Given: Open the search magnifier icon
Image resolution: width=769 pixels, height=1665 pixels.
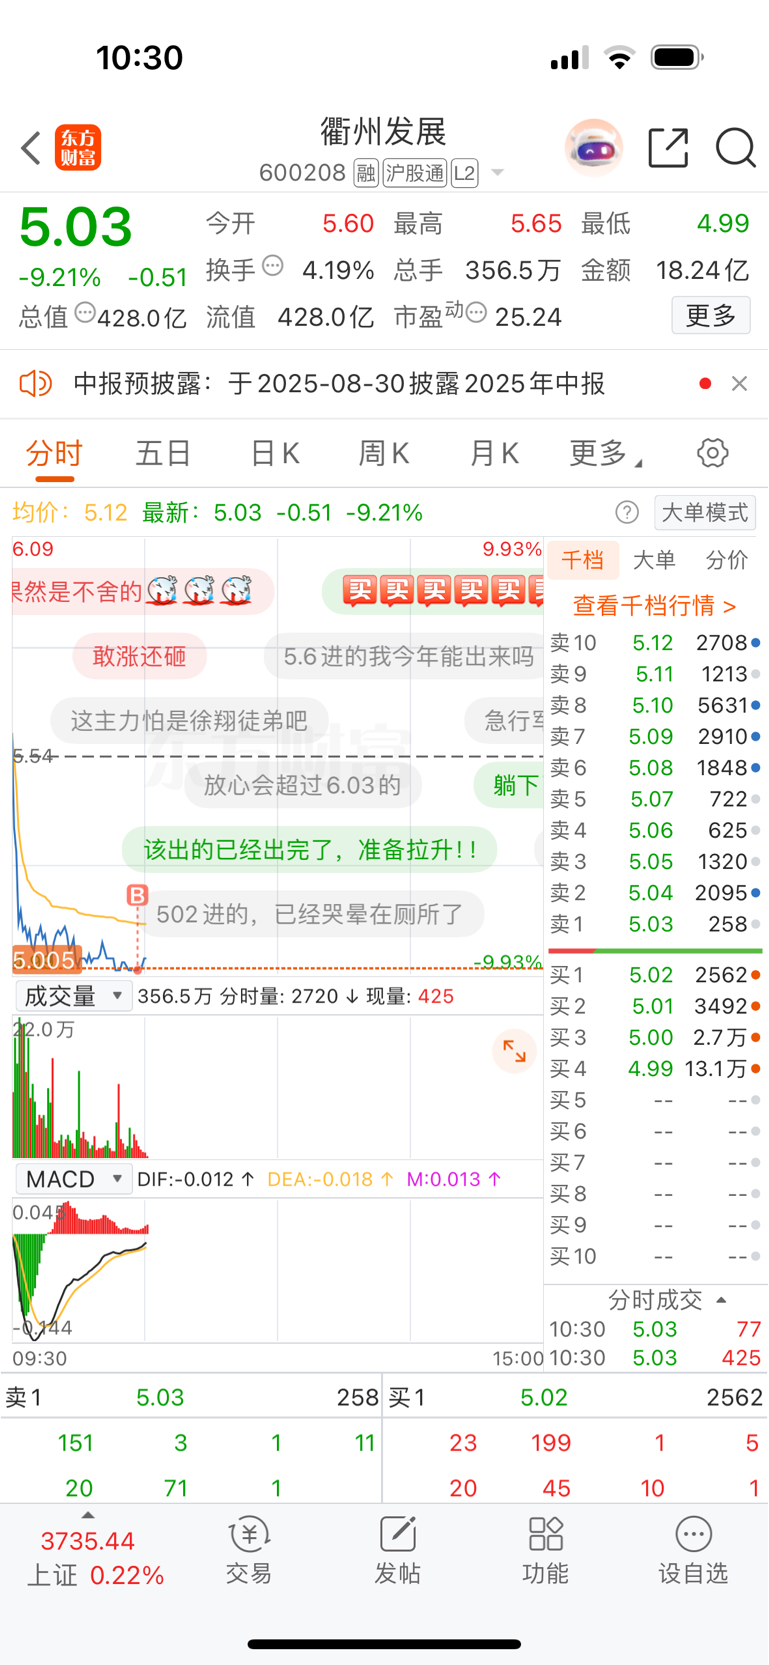Looking at the screenshot, I should 735,148.
